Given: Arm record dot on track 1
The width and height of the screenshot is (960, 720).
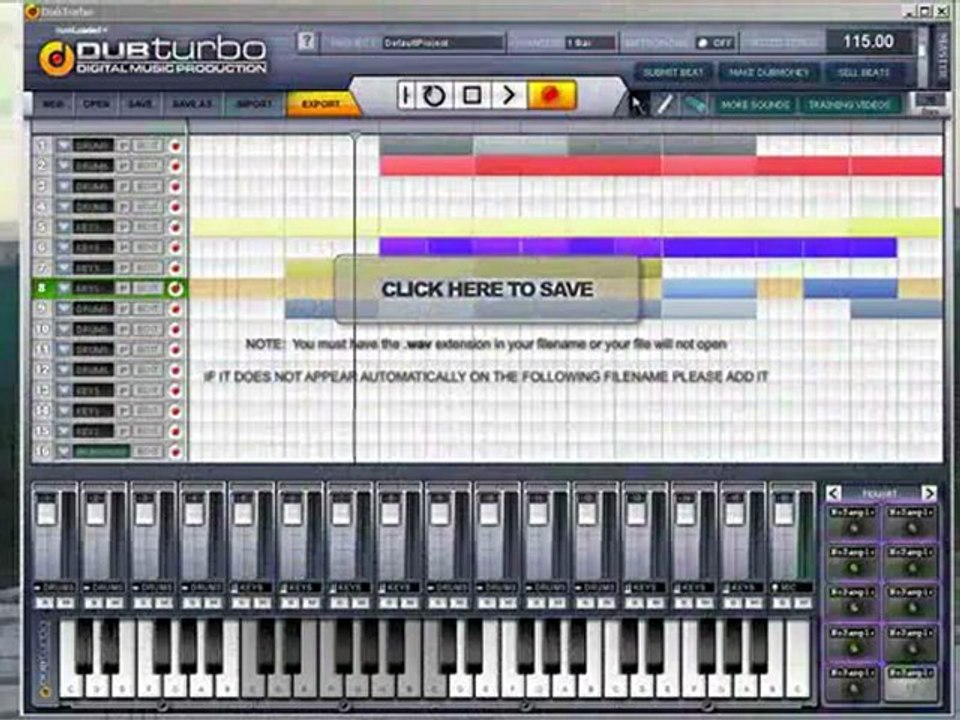Looking at the screenshot, I should (x=176, y=146).
